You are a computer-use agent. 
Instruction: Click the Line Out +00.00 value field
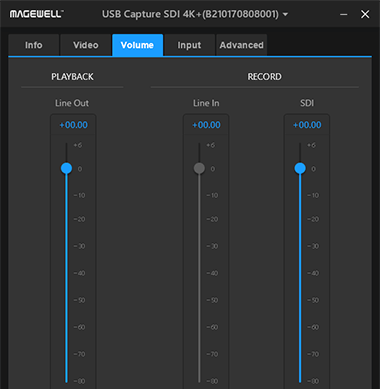click(x=73, y=125)
